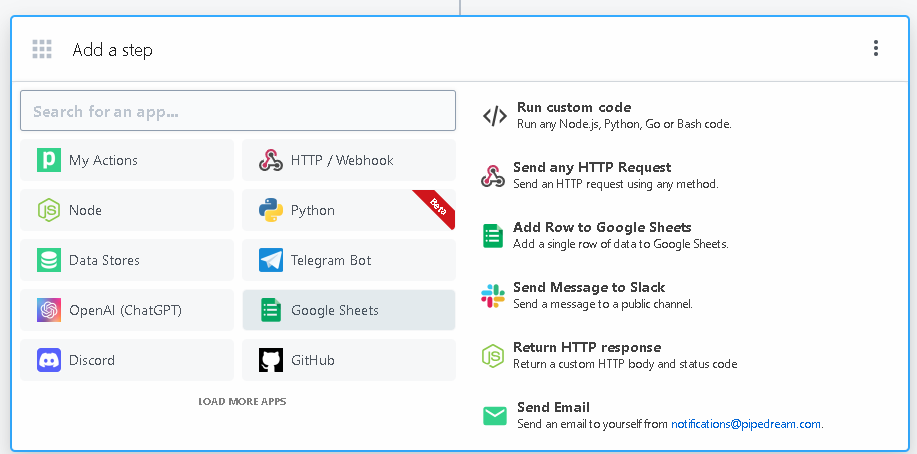Click 'Send a message to a public channel.' text
This screenshot has width=917, height=454.
click(x=602, y=304)
